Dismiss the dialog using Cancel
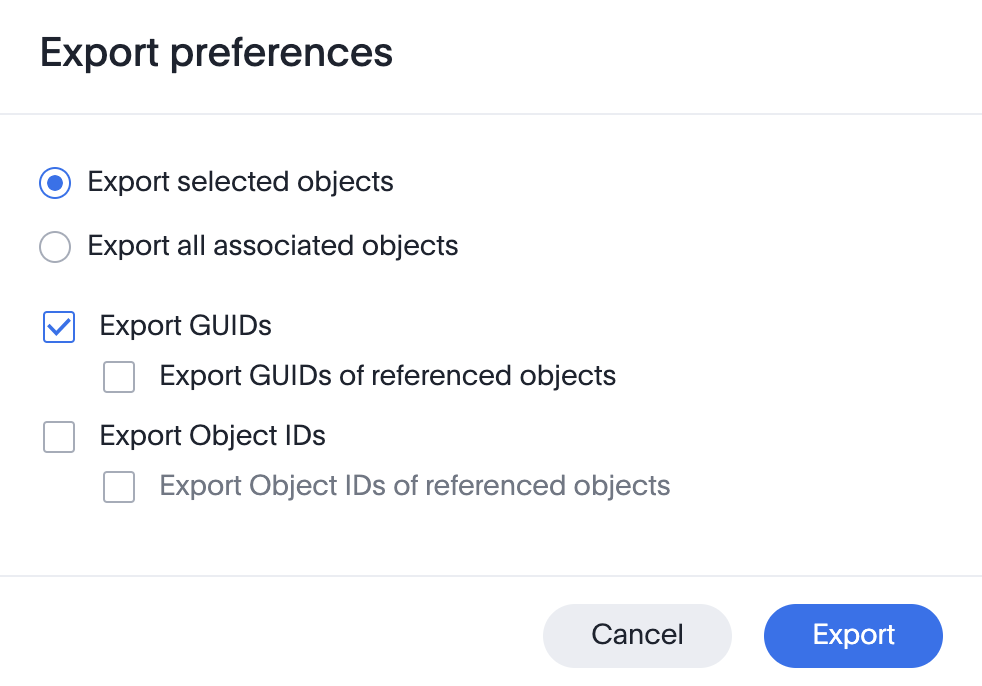 [x=637, y=635]
